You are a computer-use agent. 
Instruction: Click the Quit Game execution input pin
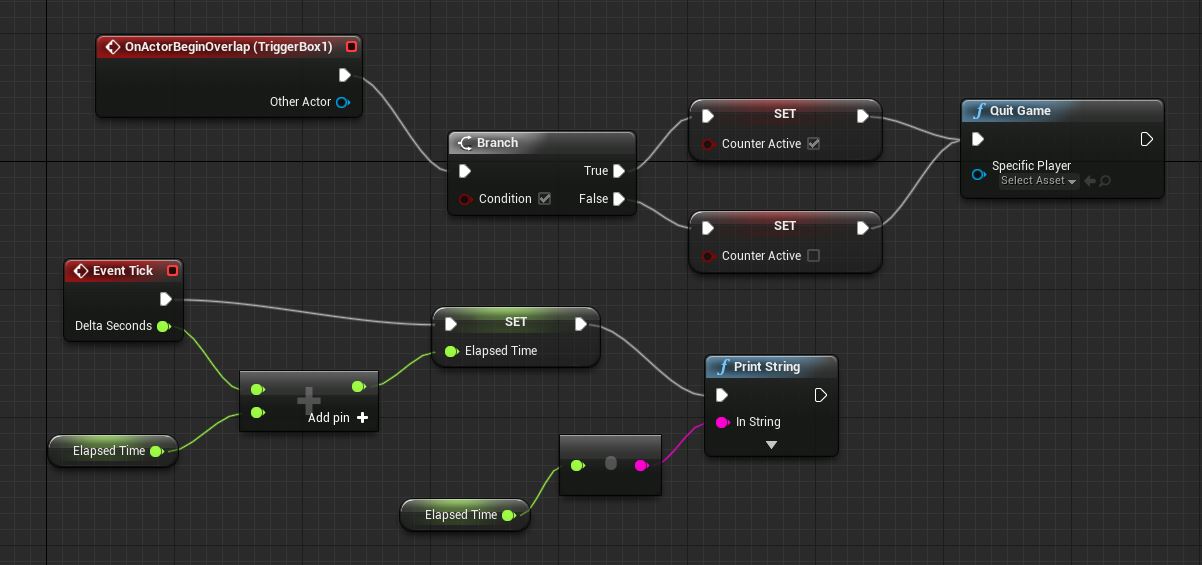pos(978,139)
